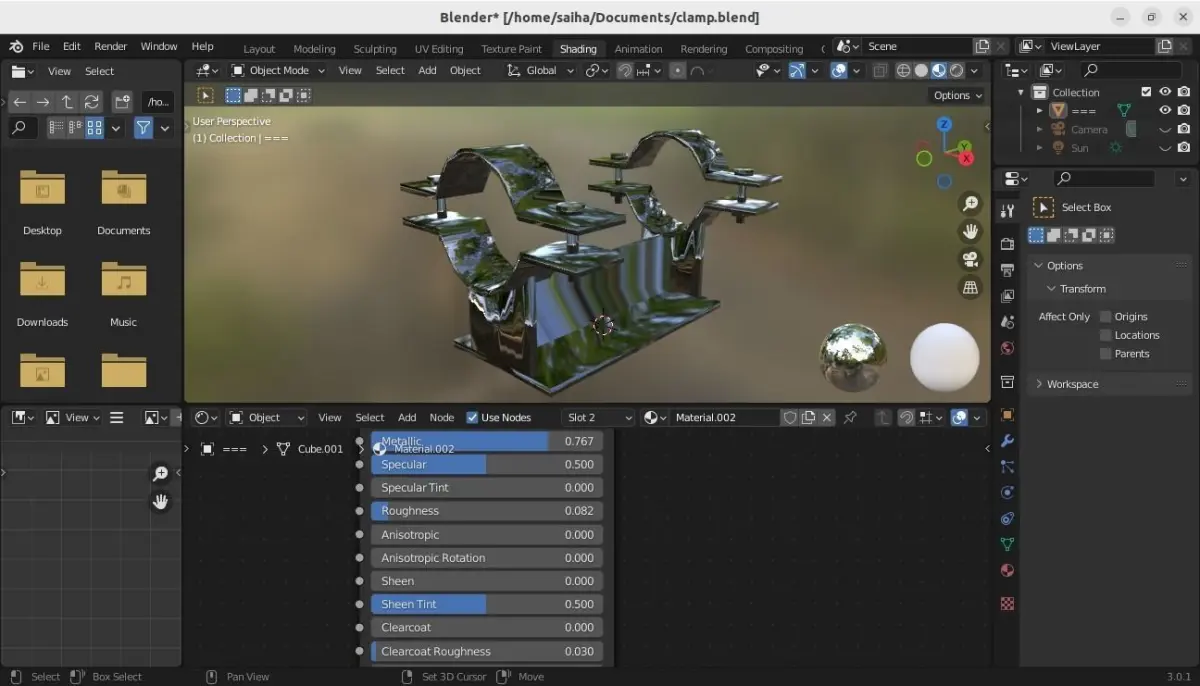The width and height of the screenshot is (1200, 686).
Task: Toggle X-ray mode in viewport header
Action: [879, 71]
